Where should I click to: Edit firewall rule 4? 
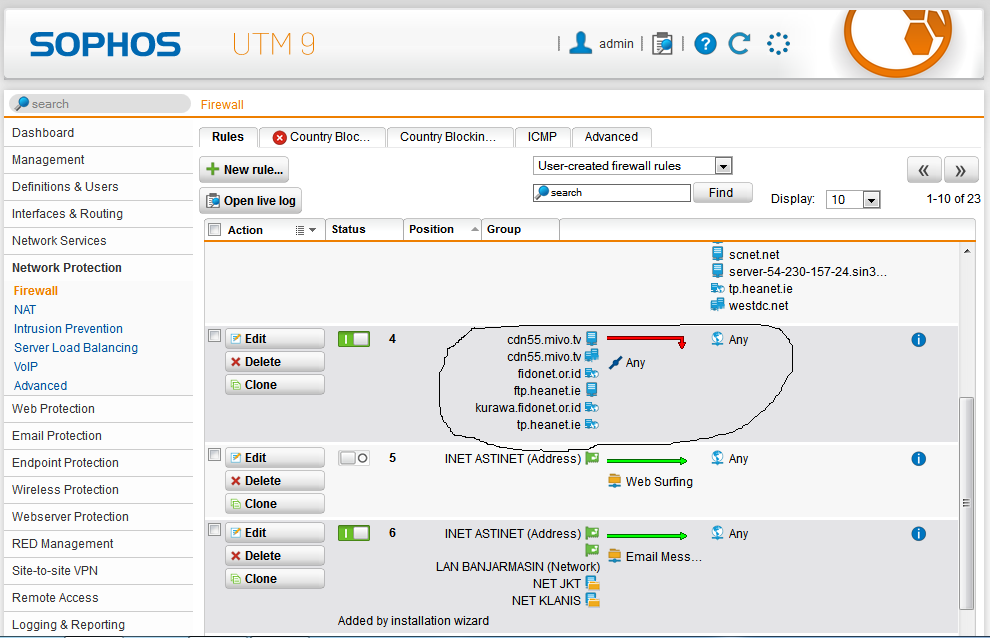tap(275, 339)
